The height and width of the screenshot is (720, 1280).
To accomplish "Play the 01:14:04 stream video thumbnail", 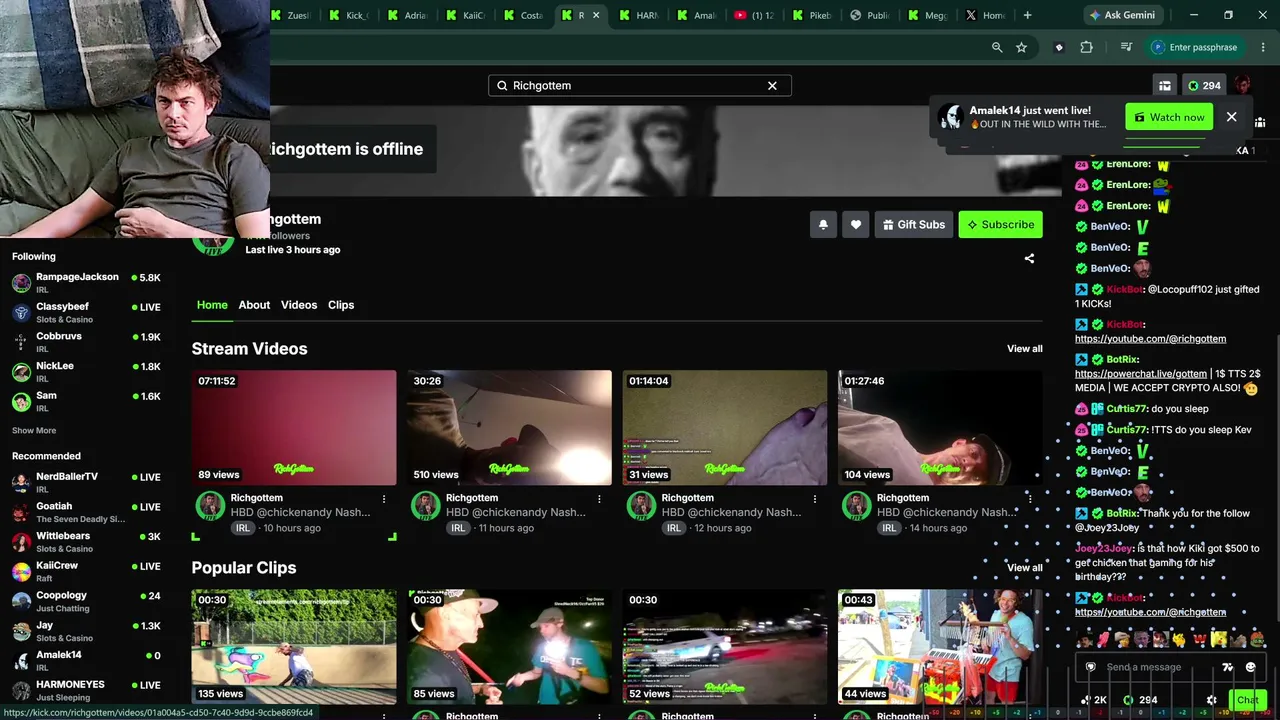I will tap(725, 428).
